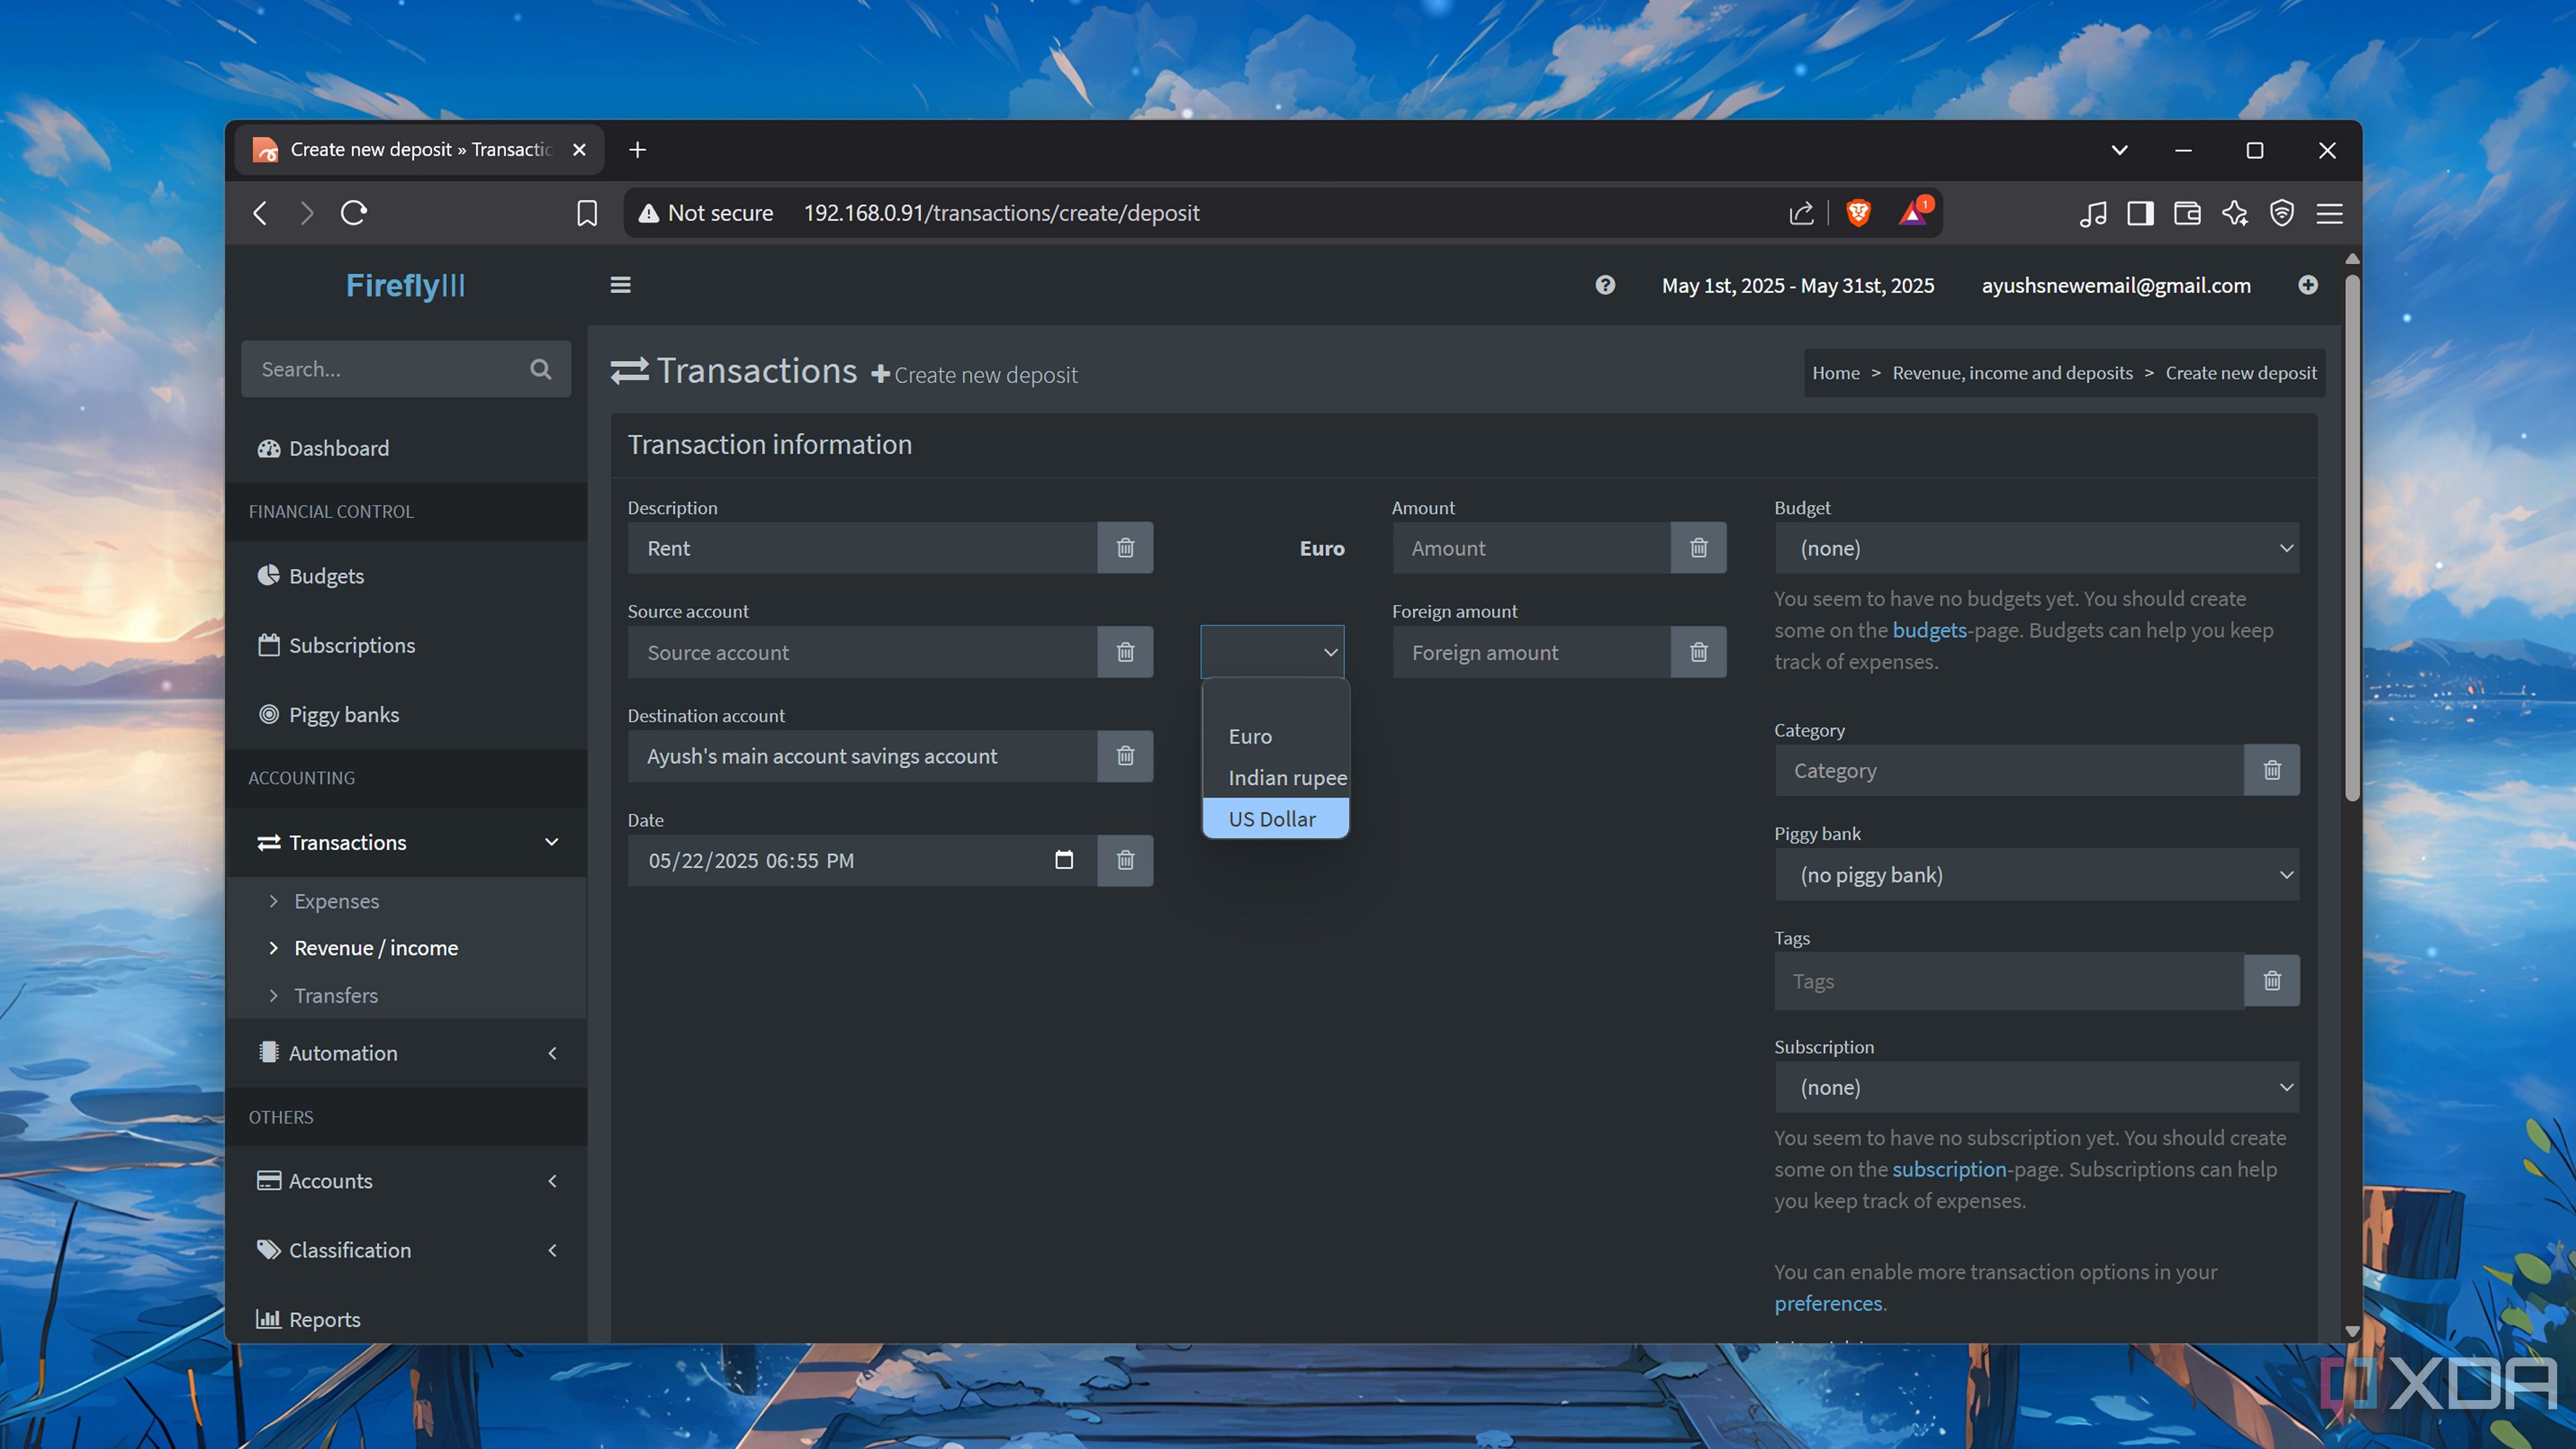Viewport: 2576px width, 1449px height.
Task: Click the Brave Shields lion icon
Action: [x=1858, y=213]
